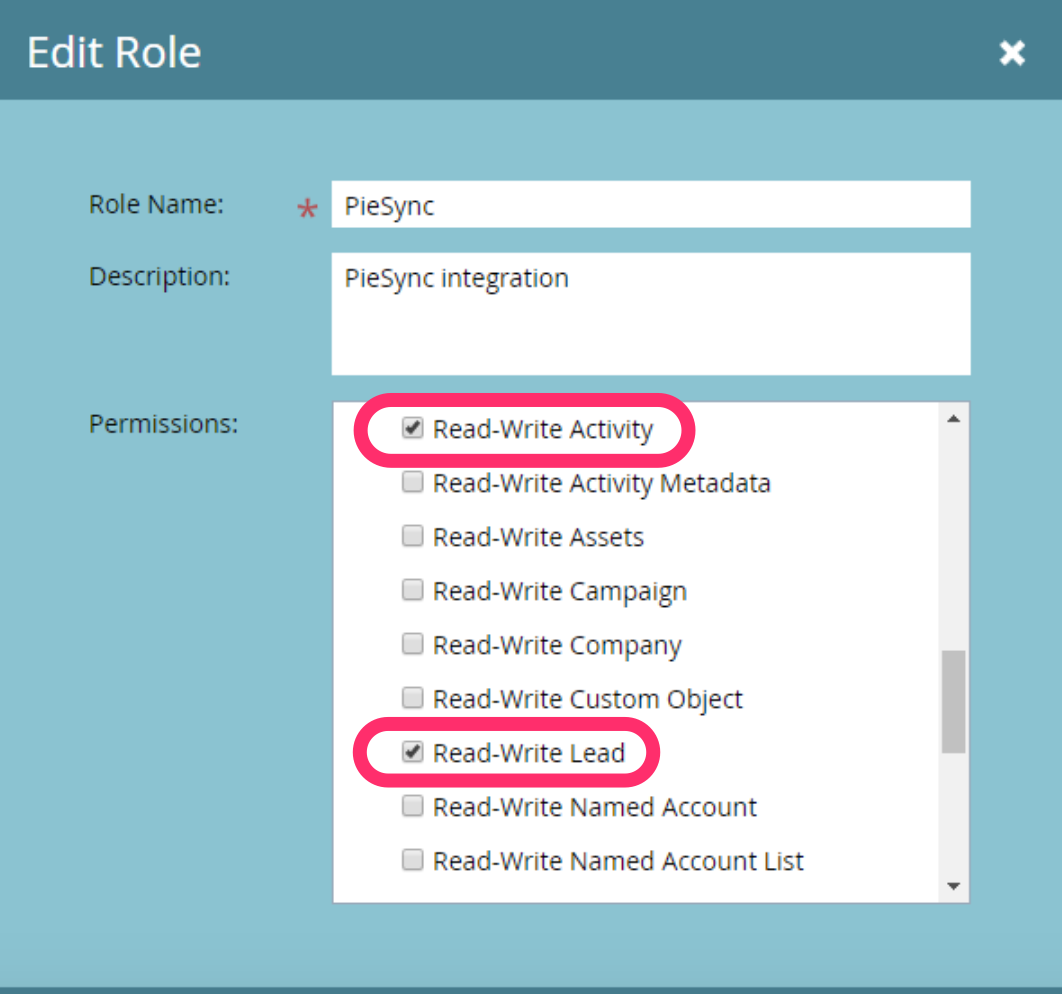1062x994 pixels.
Task: Close the Edit Role dialog
Action: pos(1012,53)
